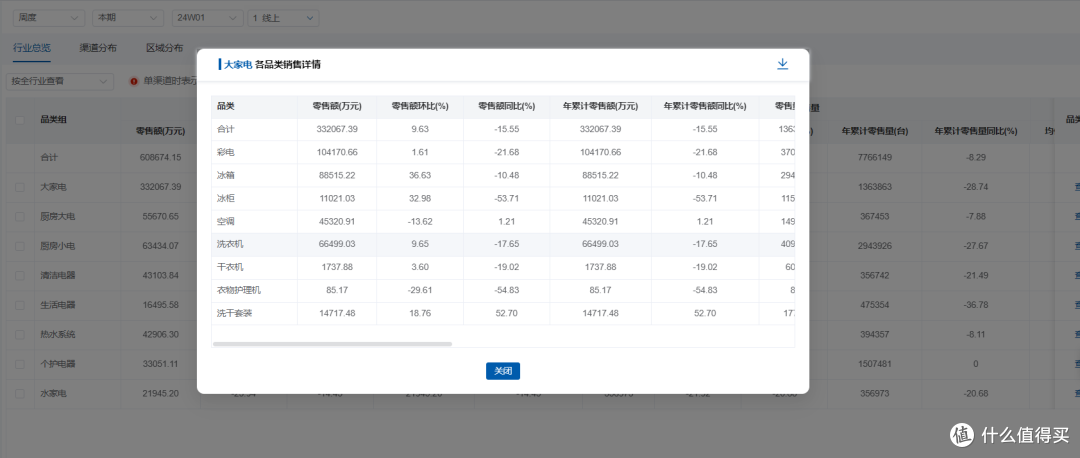
Task: Close the dialog with the 关闭 button
Action: 503,371
